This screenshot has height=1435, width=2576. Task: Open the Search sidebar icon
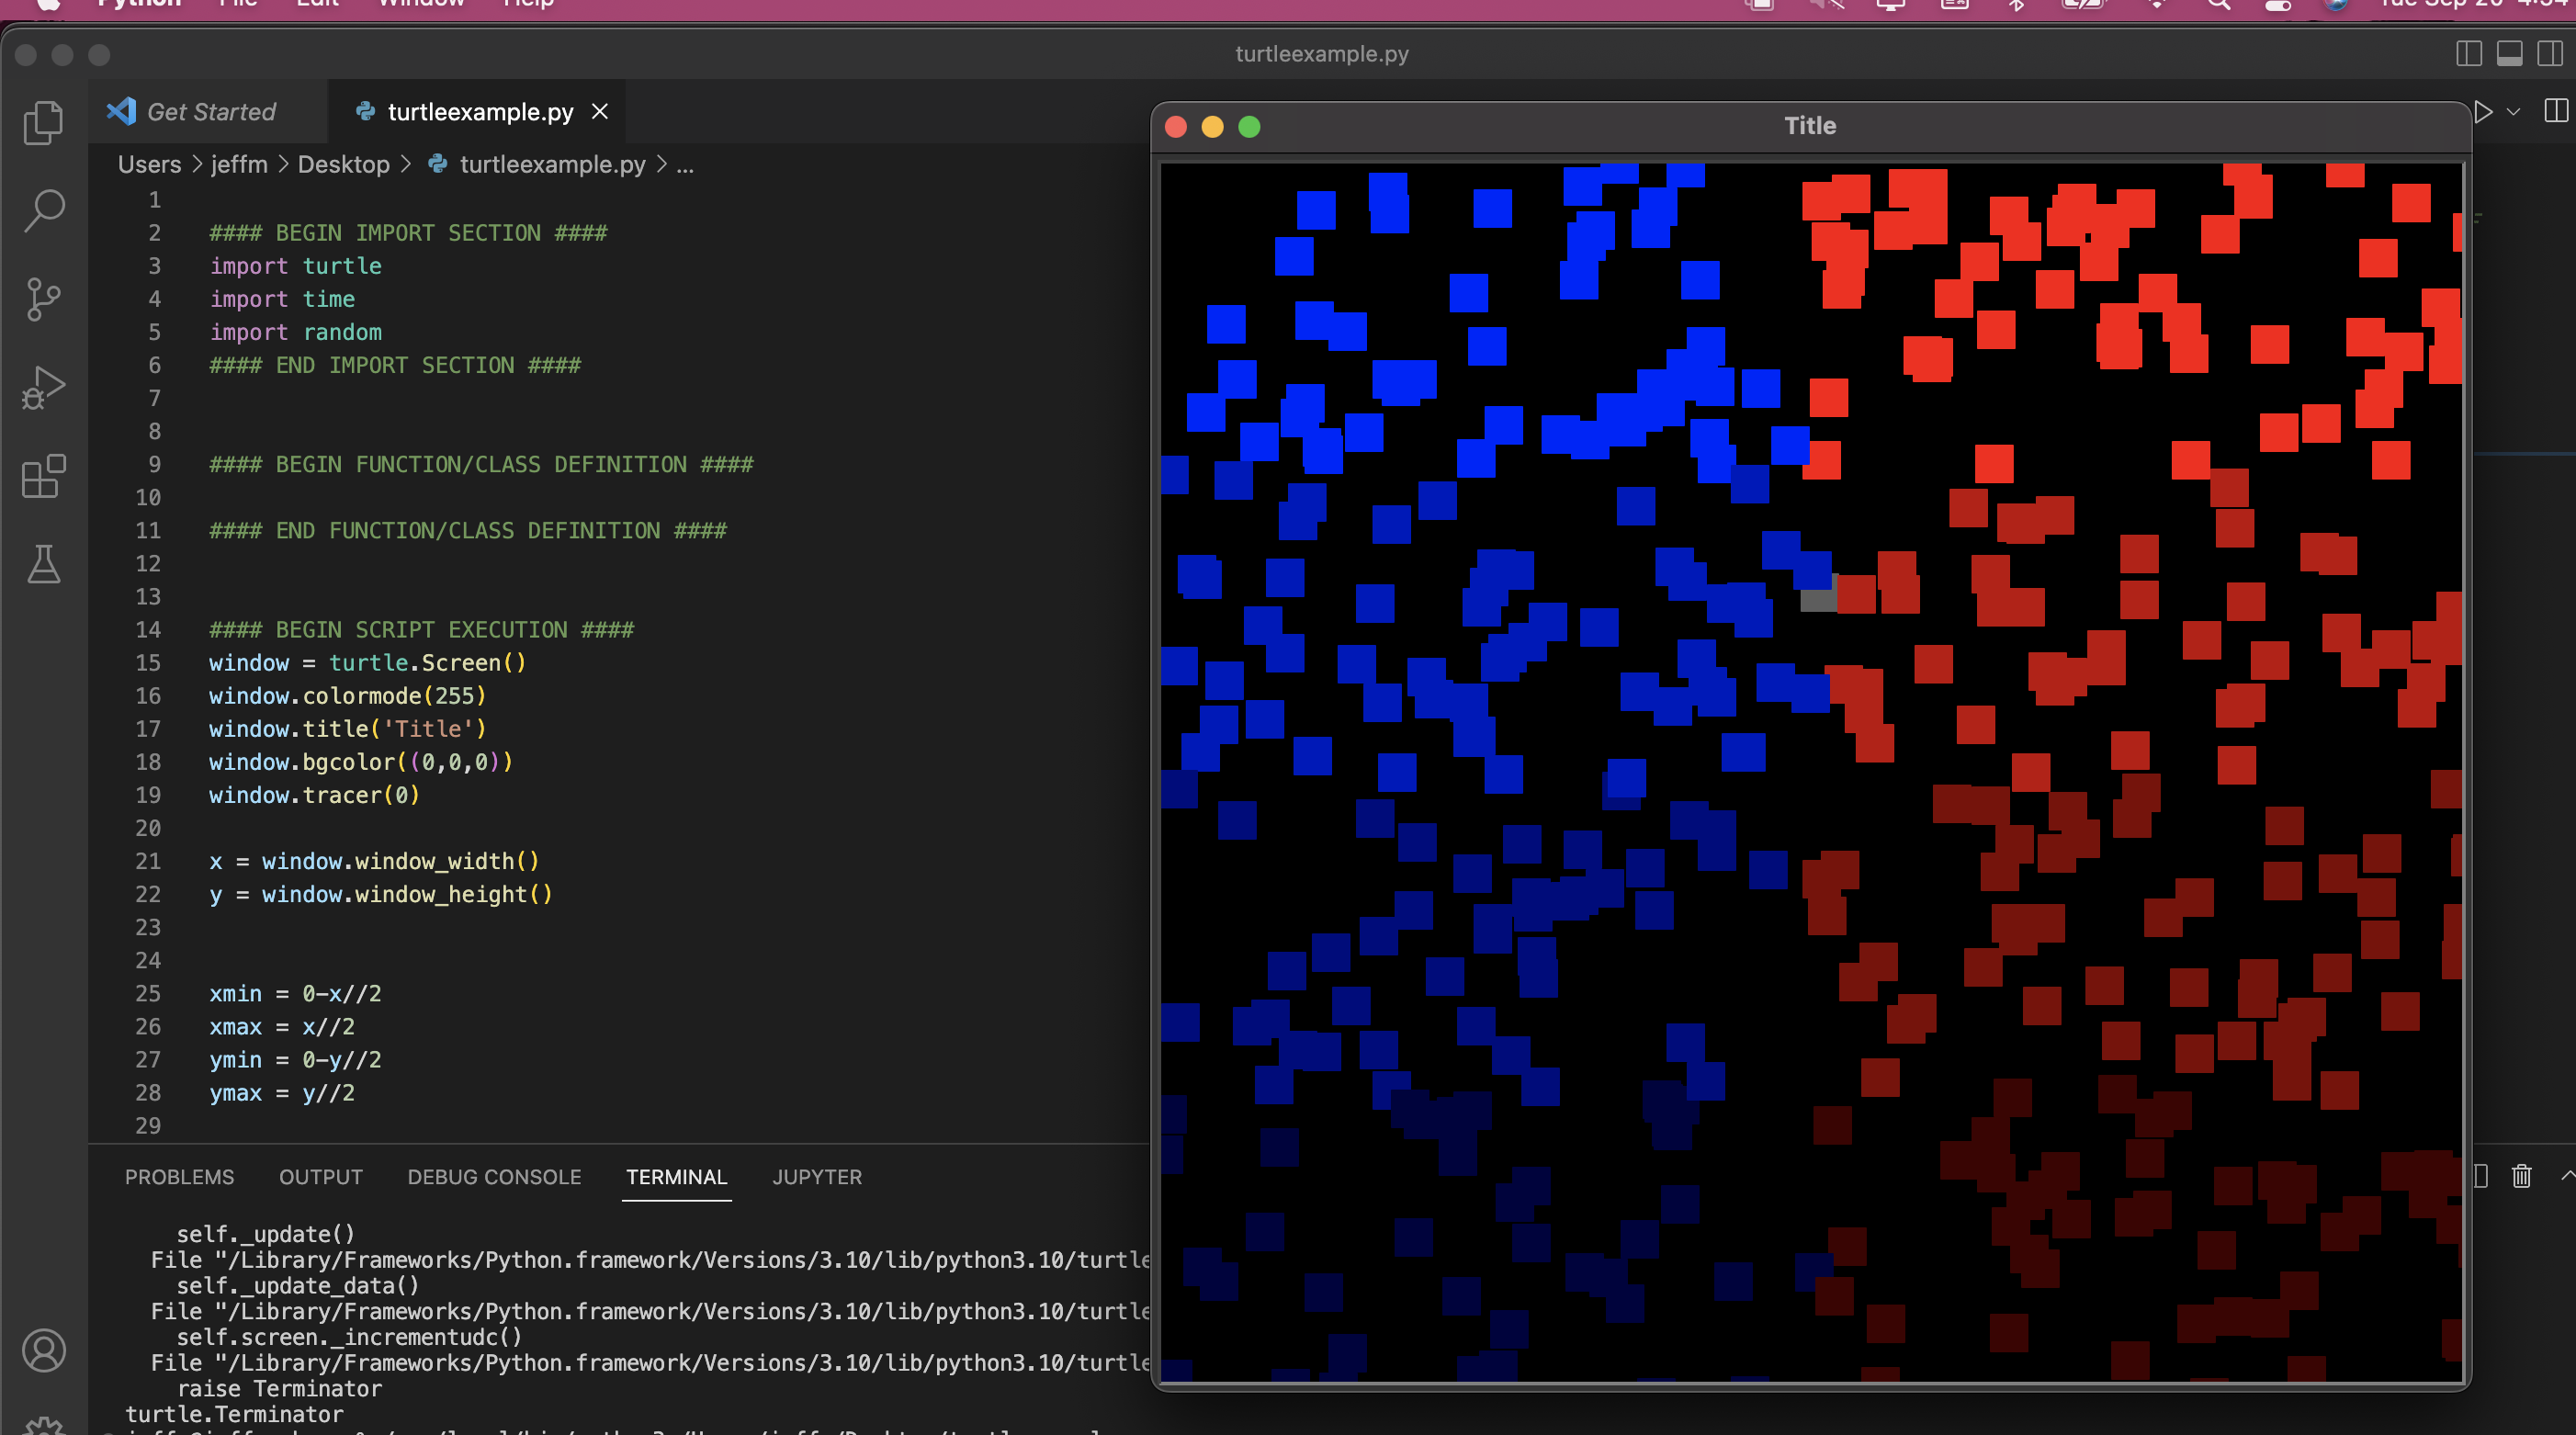click(x=43, y=210)
